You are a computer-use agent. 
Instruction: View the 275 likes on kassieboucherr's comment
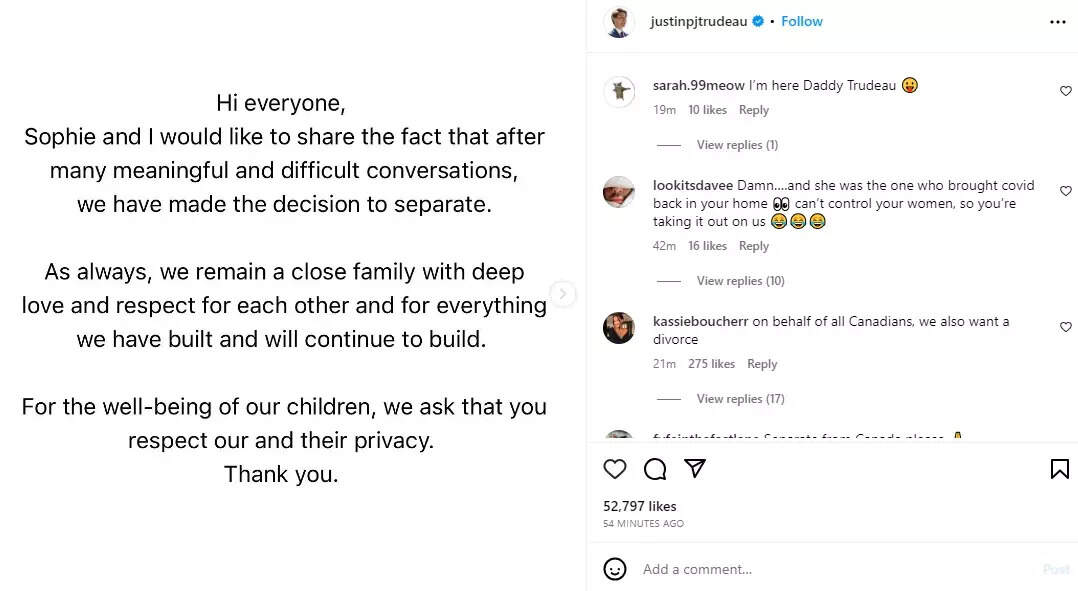click(x=711, y=364)
